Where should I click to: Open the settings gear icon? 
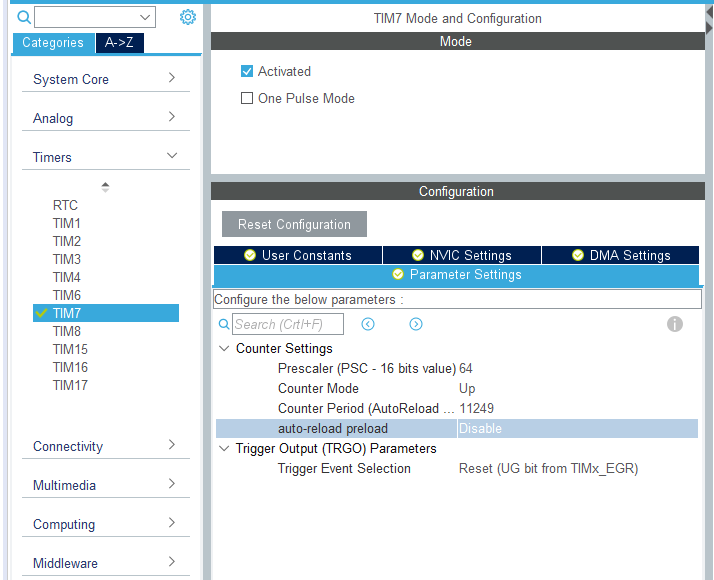tap(188, 17)
